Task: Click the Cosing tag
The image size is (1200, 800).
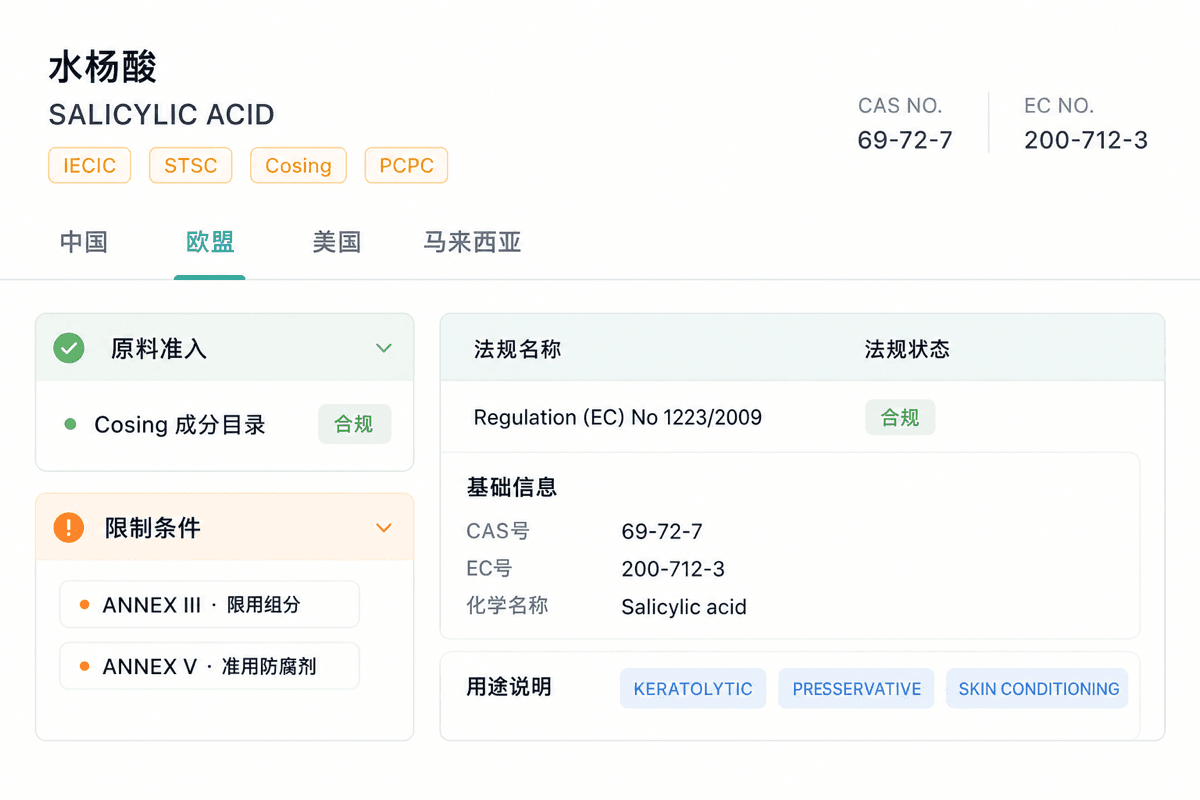Action: point(298,165)
